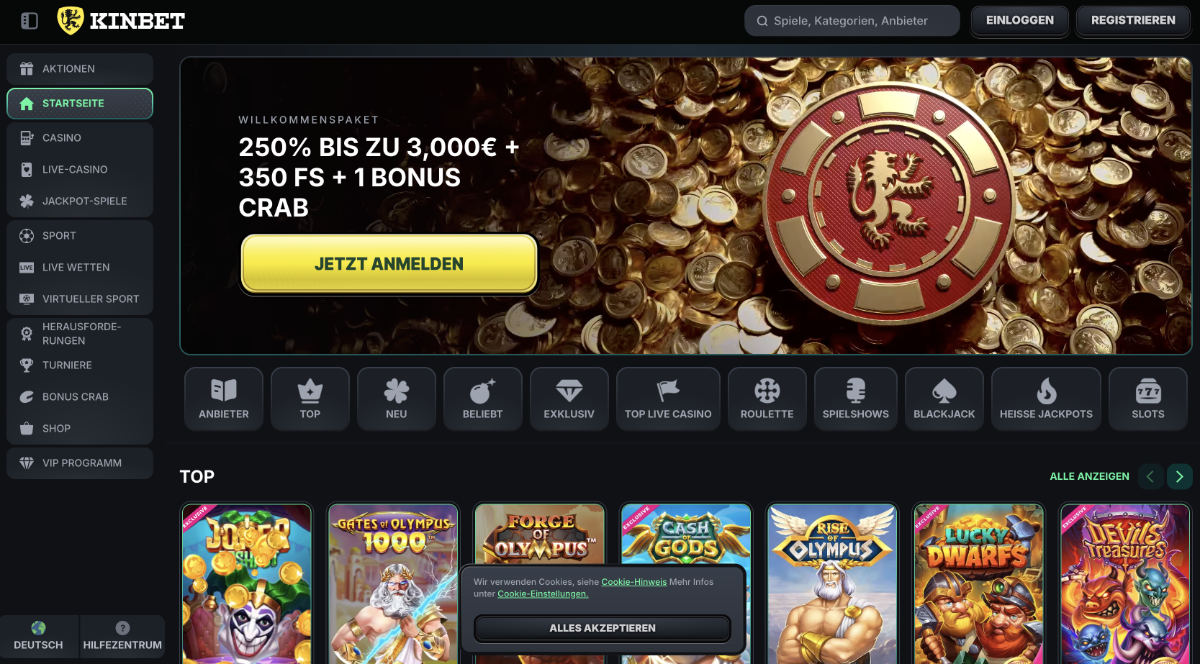Focus the game search field
Screen dimensions: 1200x664
(852, 21)
